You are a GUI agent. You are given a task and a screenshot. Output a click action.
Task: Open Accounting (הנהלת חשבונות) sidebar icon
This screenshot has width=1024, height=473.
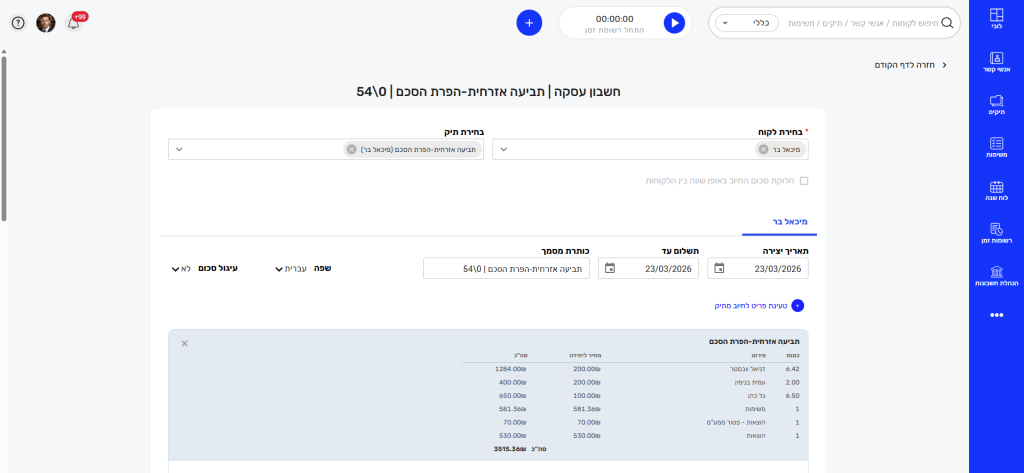point(995,277)
